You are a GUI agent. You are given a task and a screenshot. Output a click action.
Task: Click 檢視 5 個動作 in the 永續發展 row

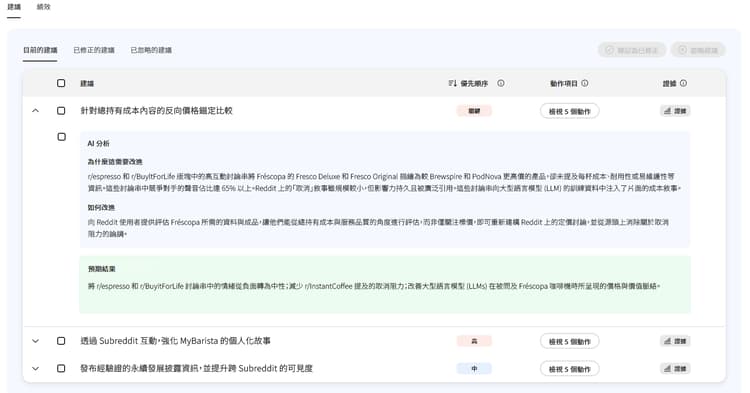570,369
